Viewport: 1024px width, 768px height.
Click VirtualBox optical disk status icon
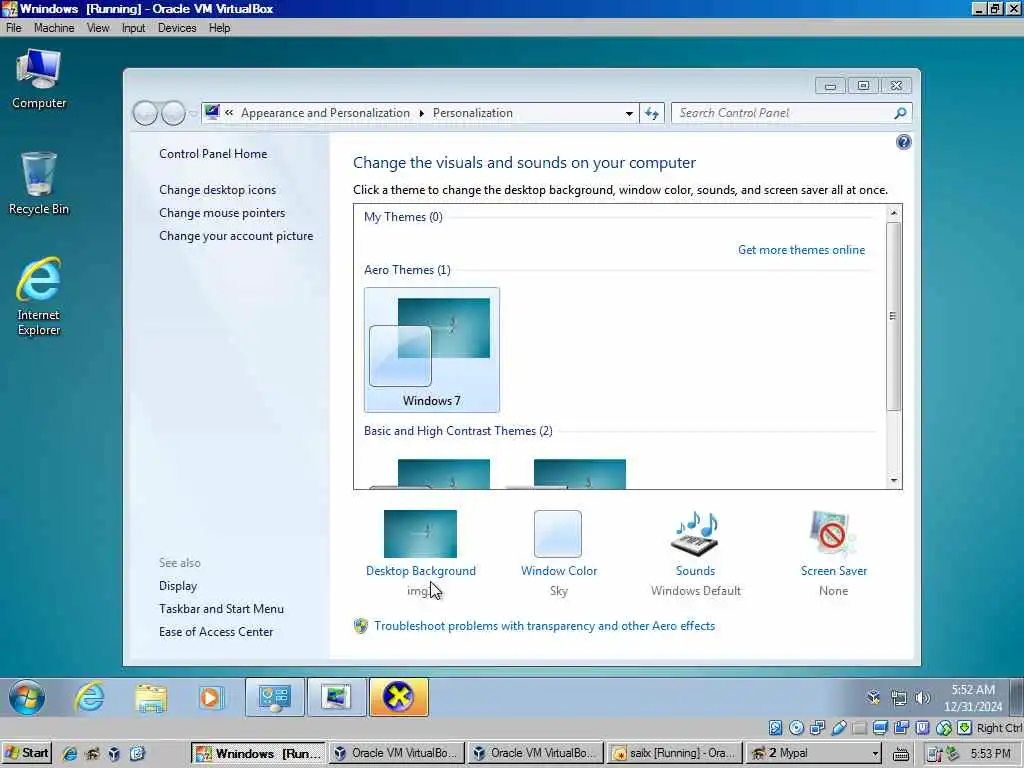(x=796, y=728)
